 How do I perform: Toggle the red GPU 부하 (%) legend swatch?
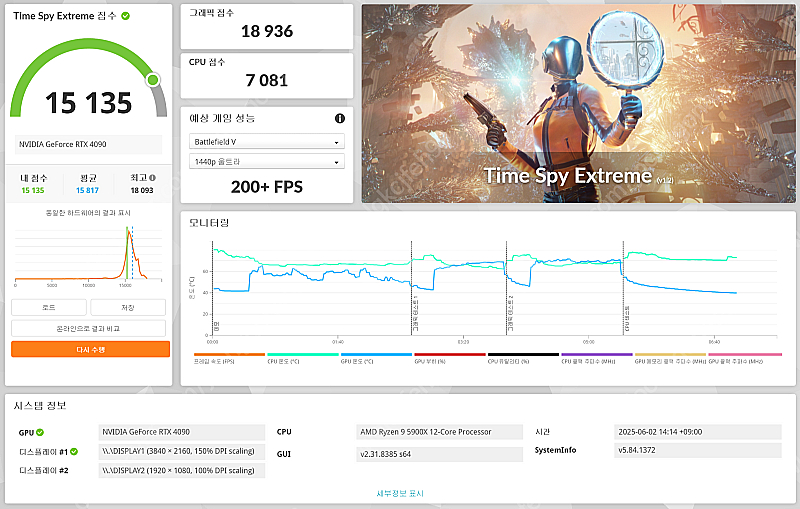450,354
